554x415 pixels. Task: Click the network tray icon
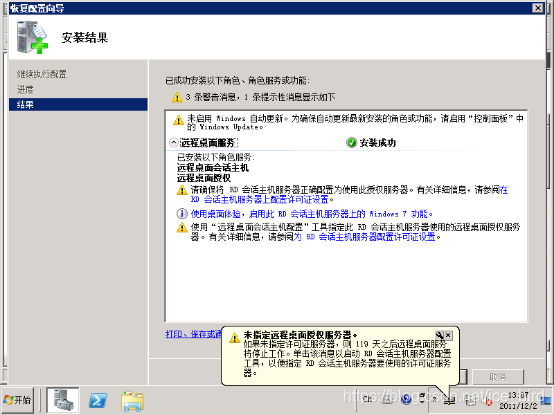coord(470,401)
